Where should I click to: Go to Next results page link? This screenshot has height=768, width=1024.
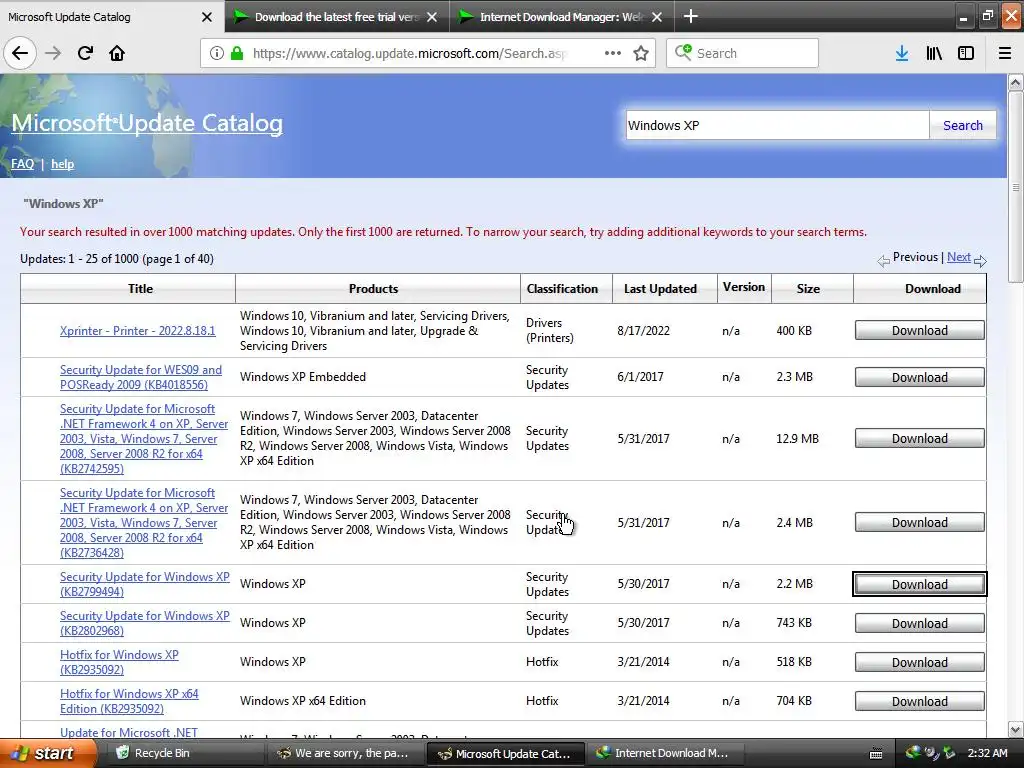959,257
